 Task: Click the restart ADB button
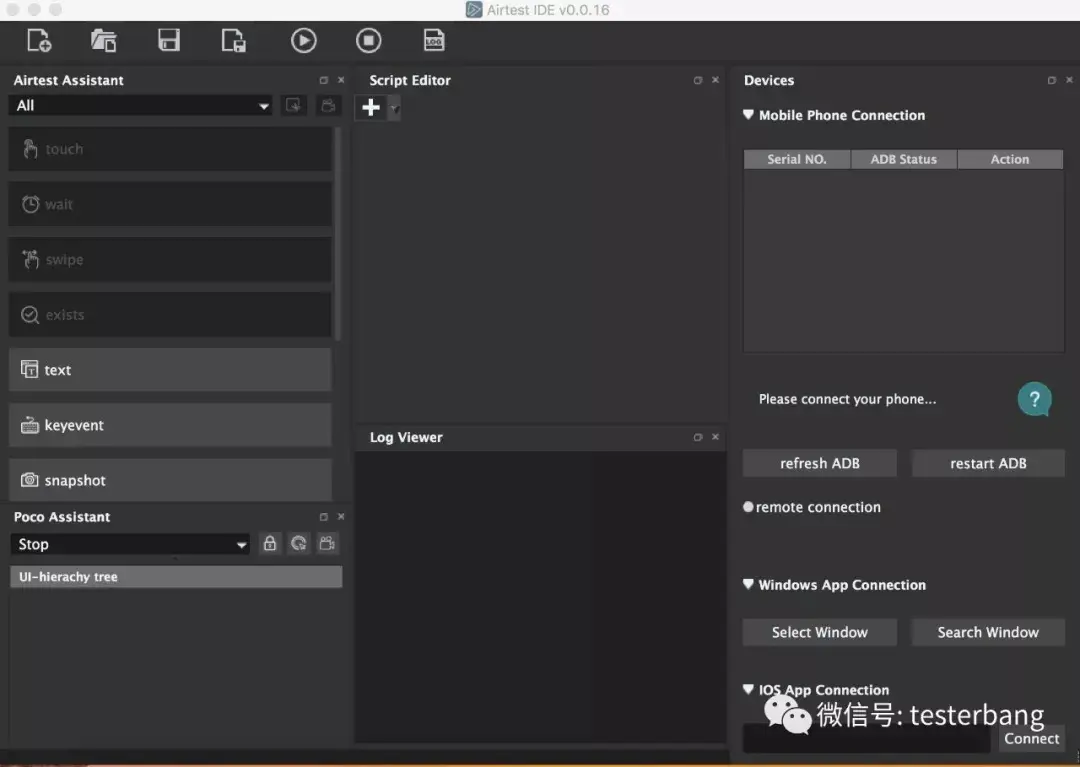(x=988, y=463)
